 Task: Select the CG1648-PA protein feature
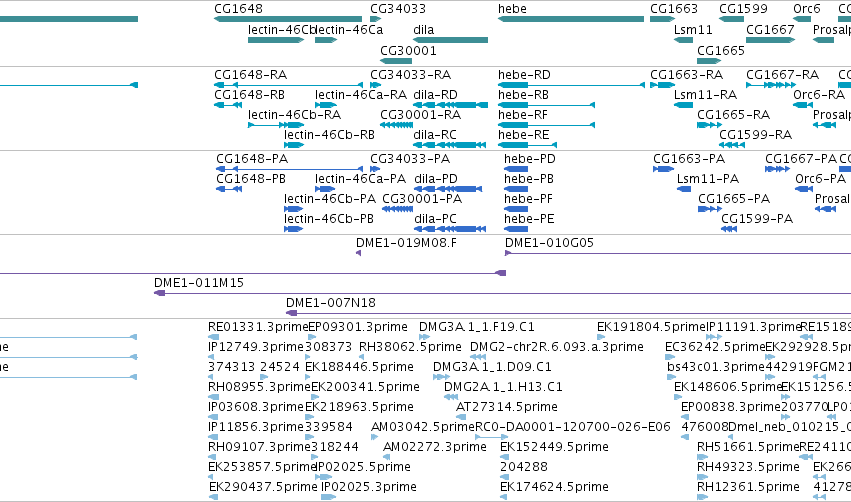[x=289, y=169]
